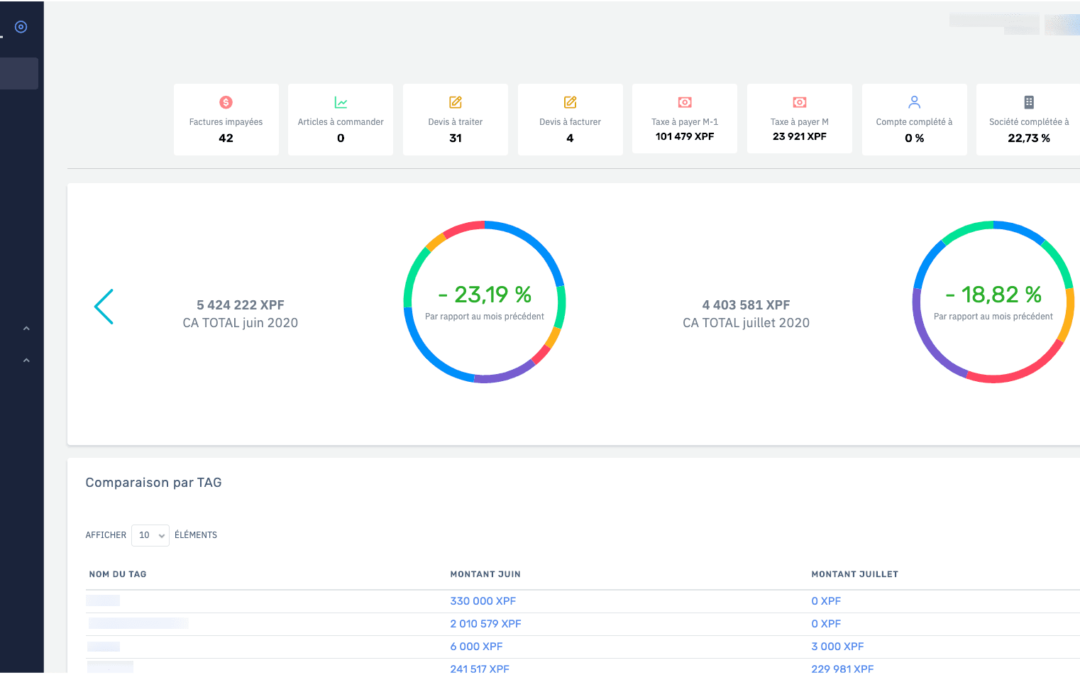Open the 2 010 579 XPF amount link
This screenshot has width=1080, height=675.
(x=486, y=623)
